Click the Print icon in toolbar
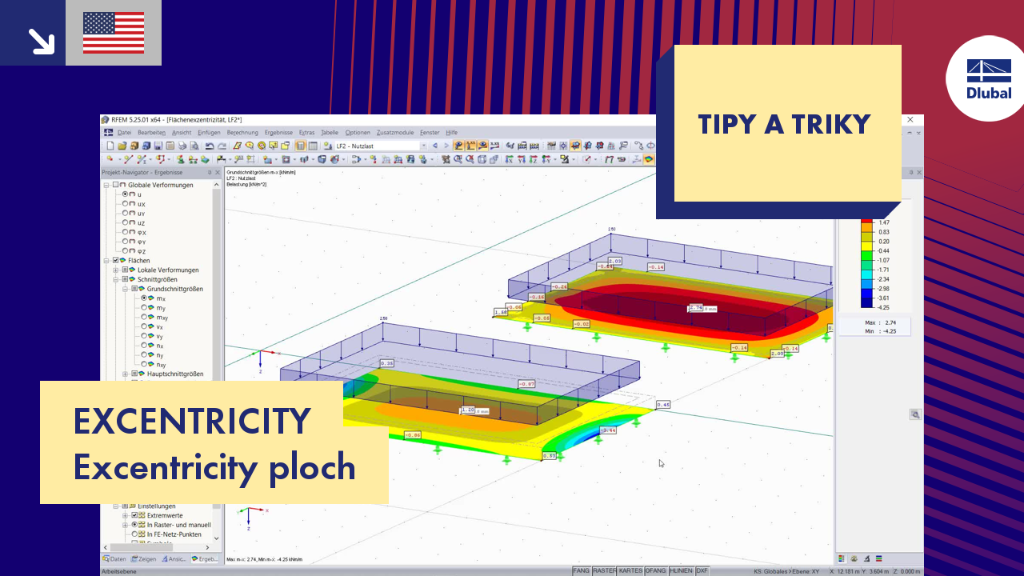Viewport: 1024px width, 576px height. 182,146
